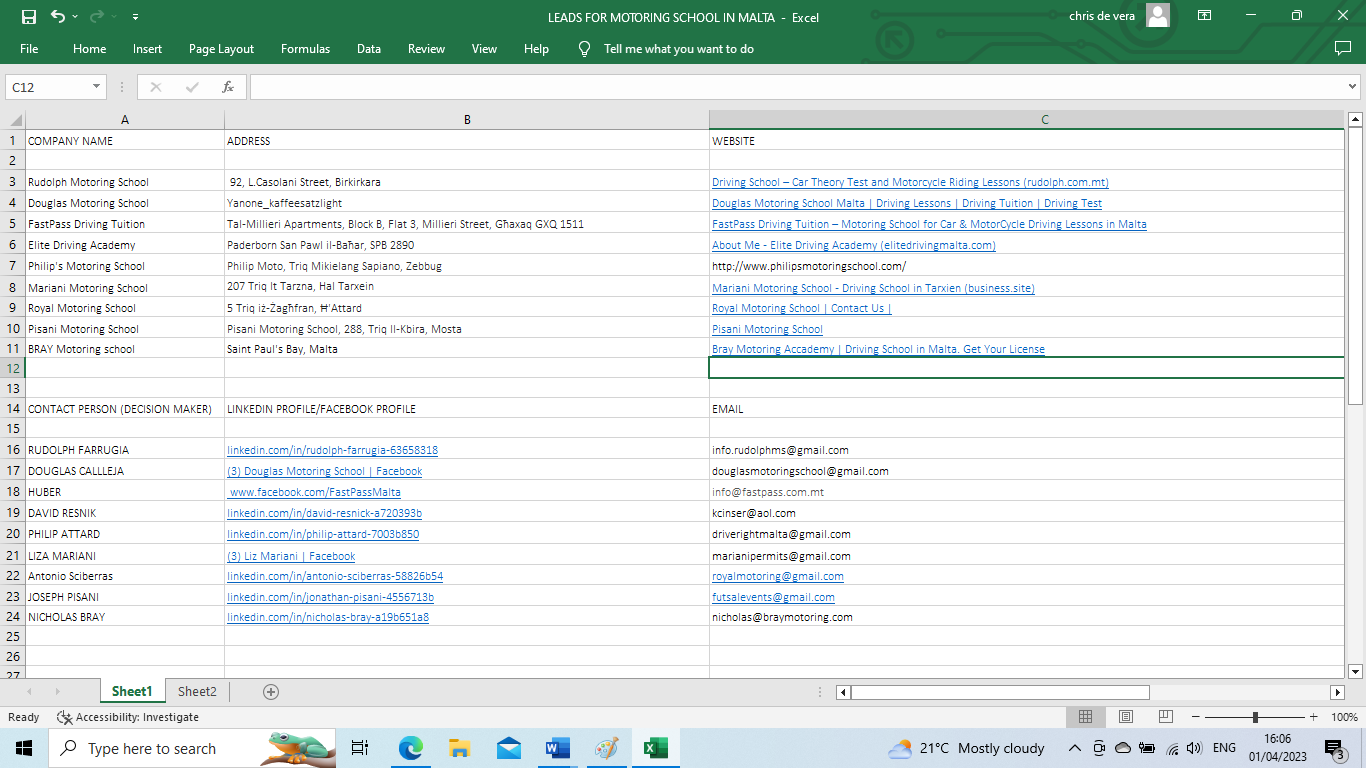
Task: Click the Tell me search field
Action: coord(678,49)
